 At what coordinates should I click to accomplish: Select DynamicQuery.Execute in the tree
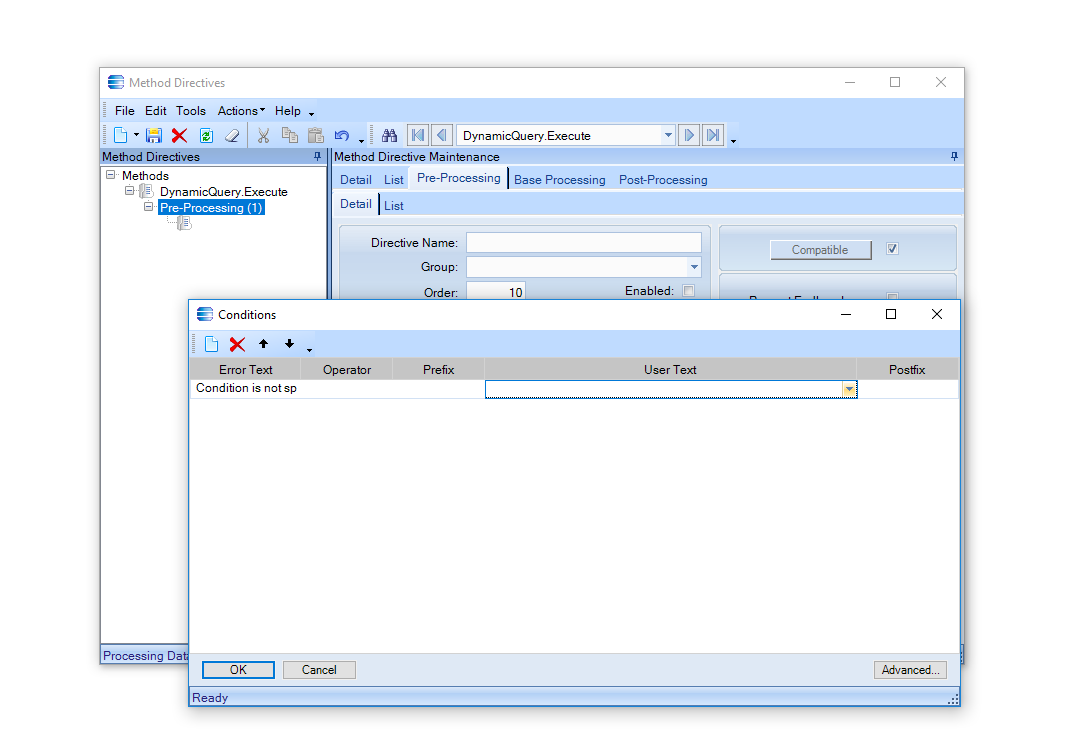point(224,192)
